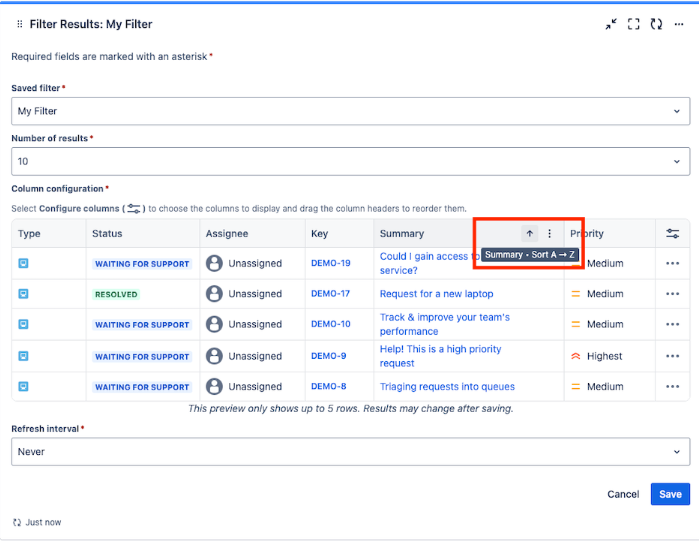Open "Triaging requests into queues" issue

point(447,386)
